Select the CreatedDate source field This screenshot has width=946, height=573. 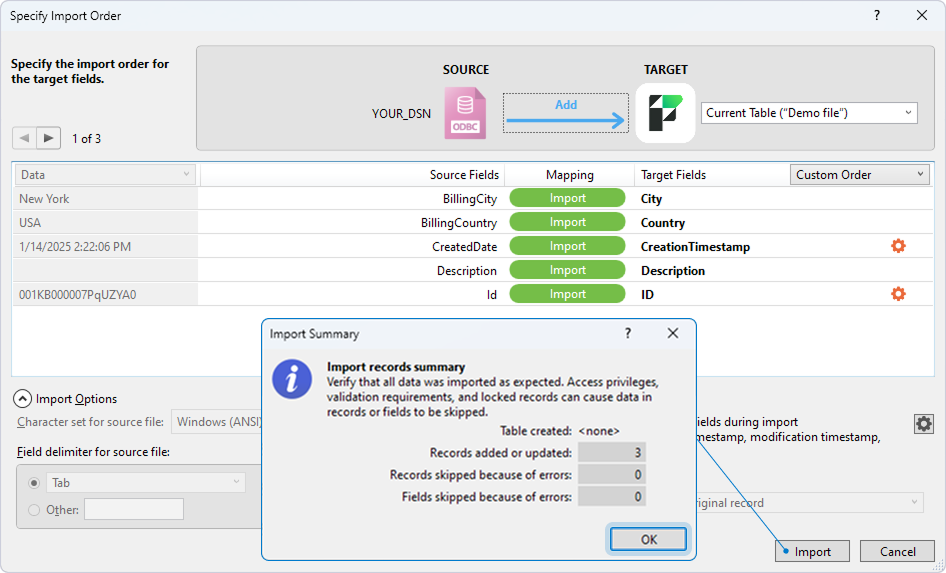(x=464, y=247)
